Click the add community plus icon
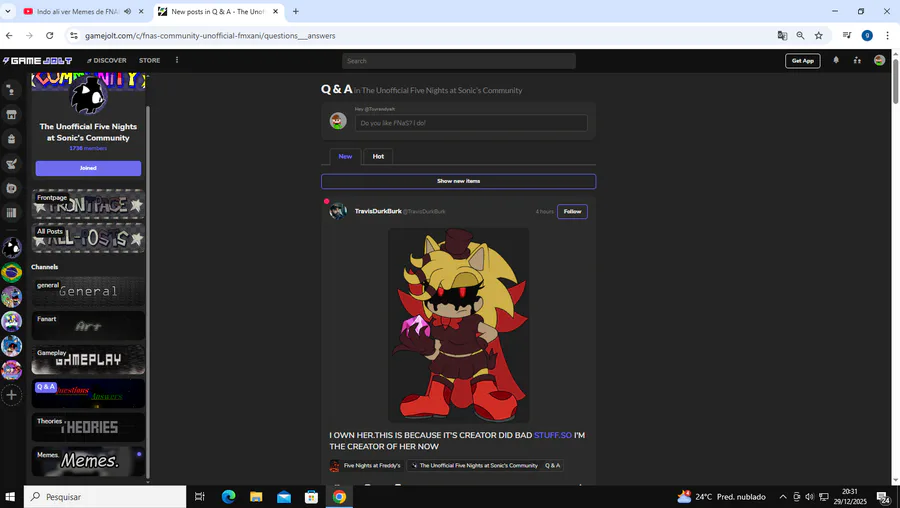 pos(11,395)
